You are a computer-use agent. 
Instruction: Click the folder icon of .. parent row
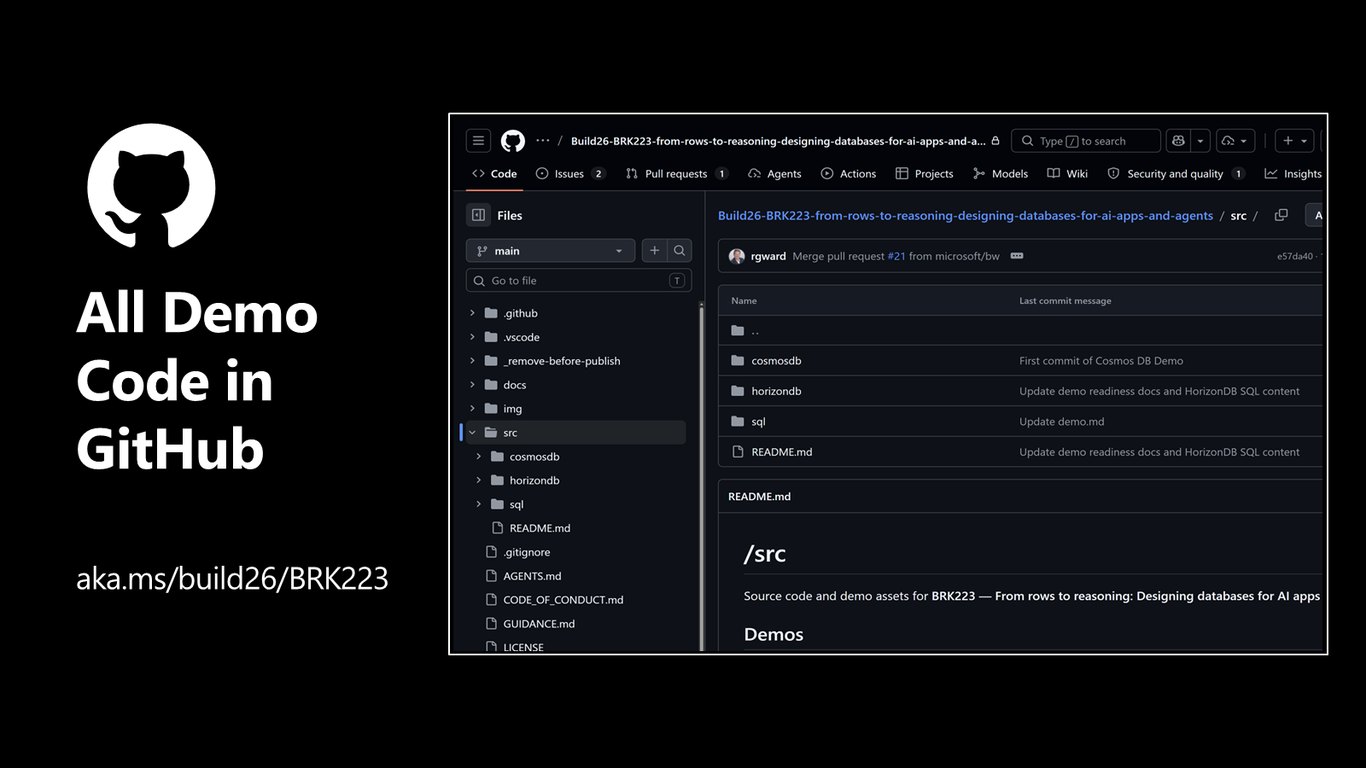737,331
